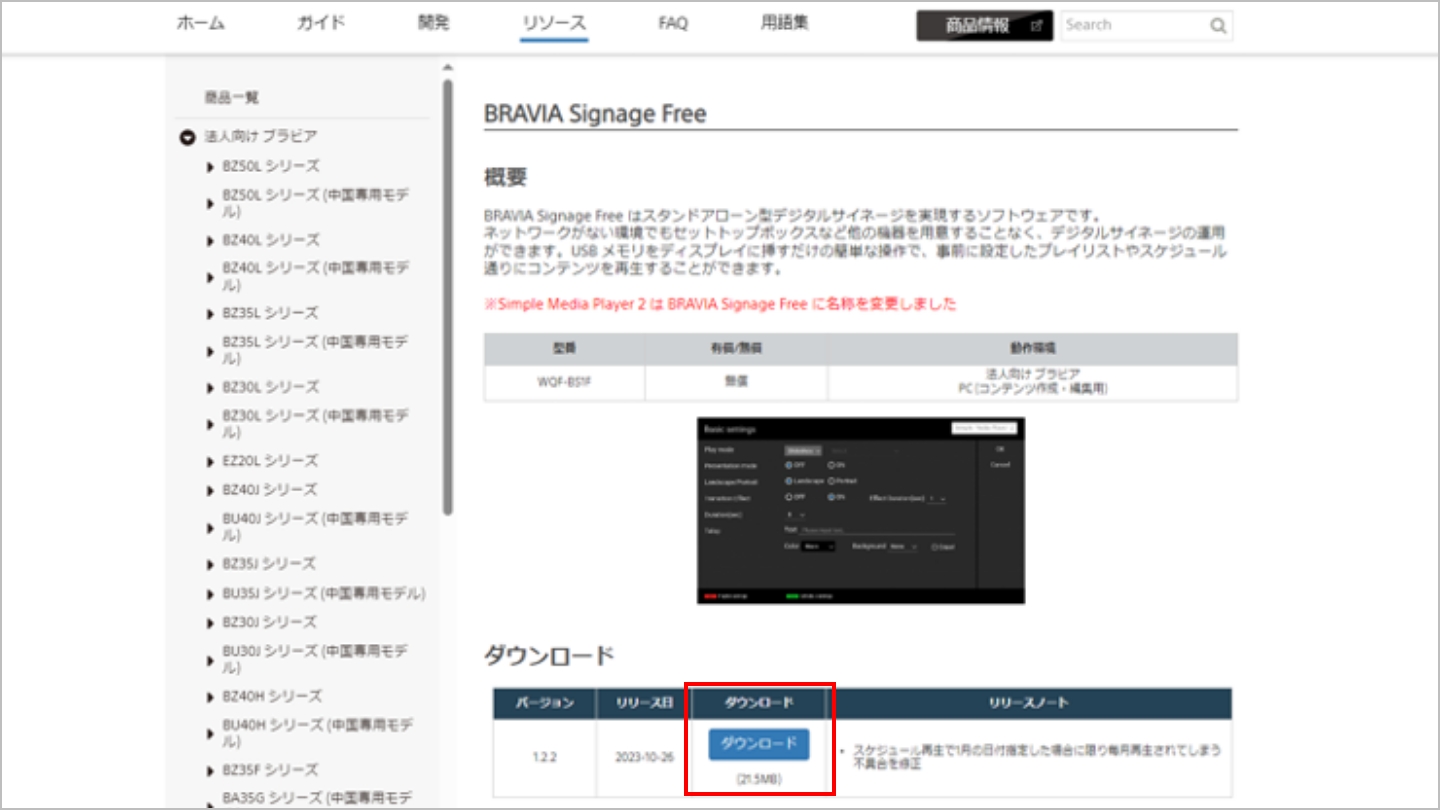Viewport: 1440px width, 810px height.
Task: Click the sidebar scroll-up arrow icon
Action: [447, 68]
